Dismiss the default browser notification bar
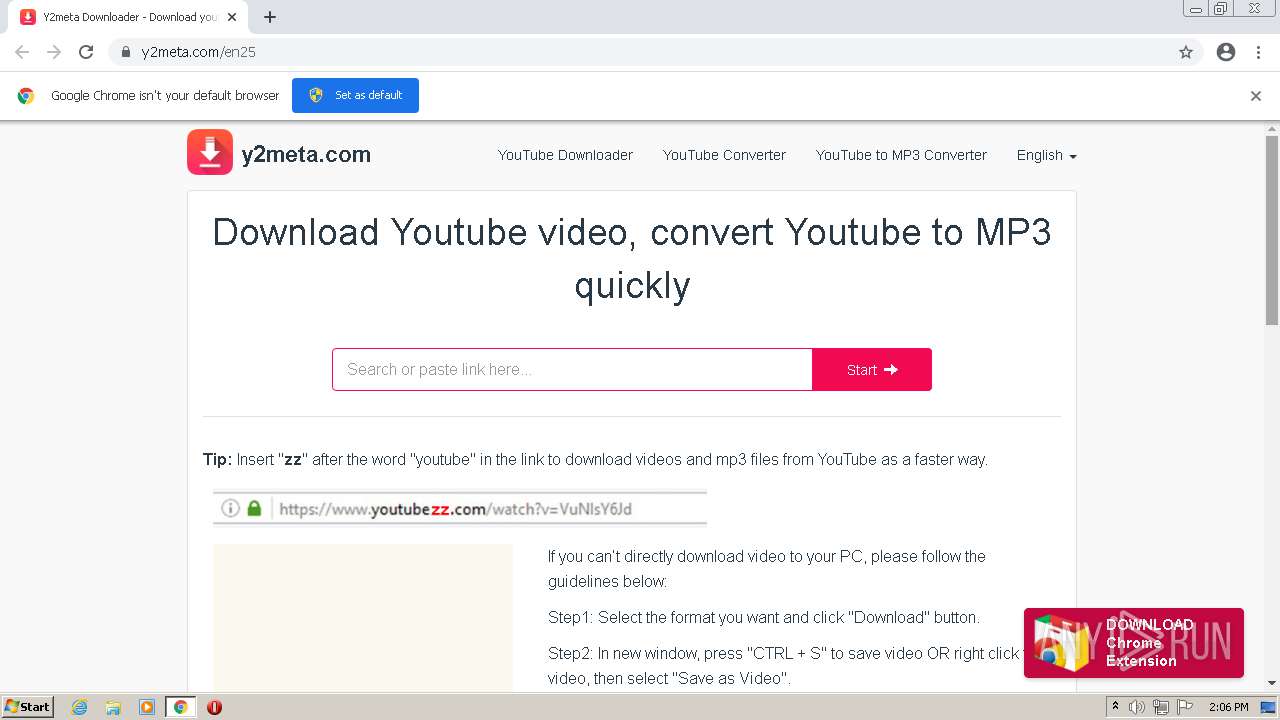This screenshot has height=720, width=1280. [1256, 96]
